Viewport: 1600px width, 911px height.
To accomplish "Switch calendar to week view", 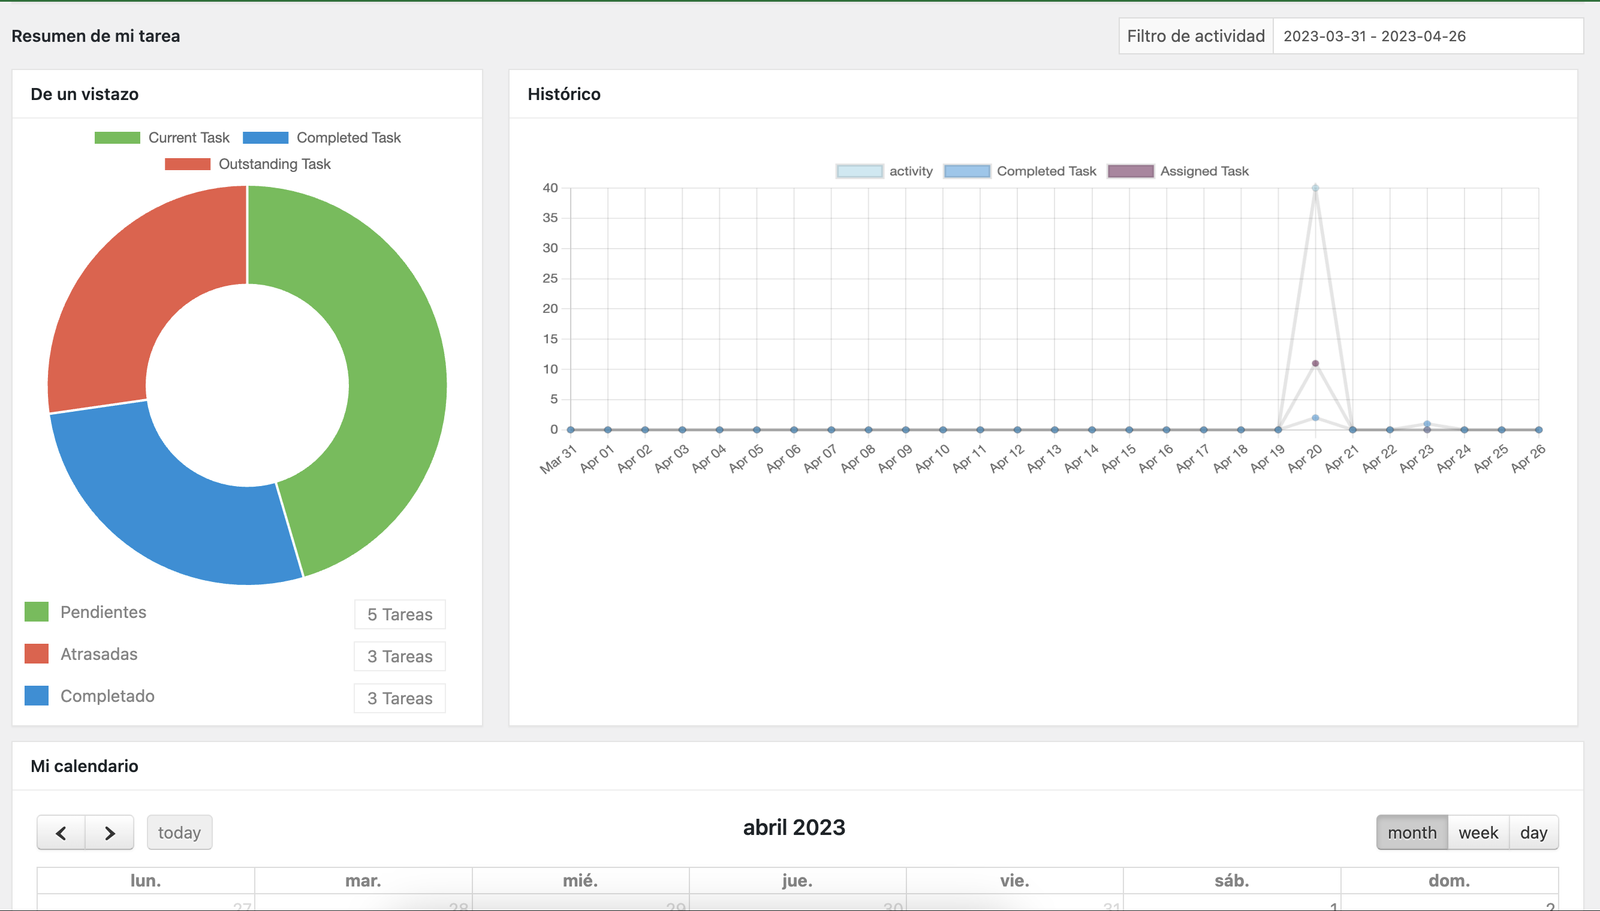I will pos(1477,833).
